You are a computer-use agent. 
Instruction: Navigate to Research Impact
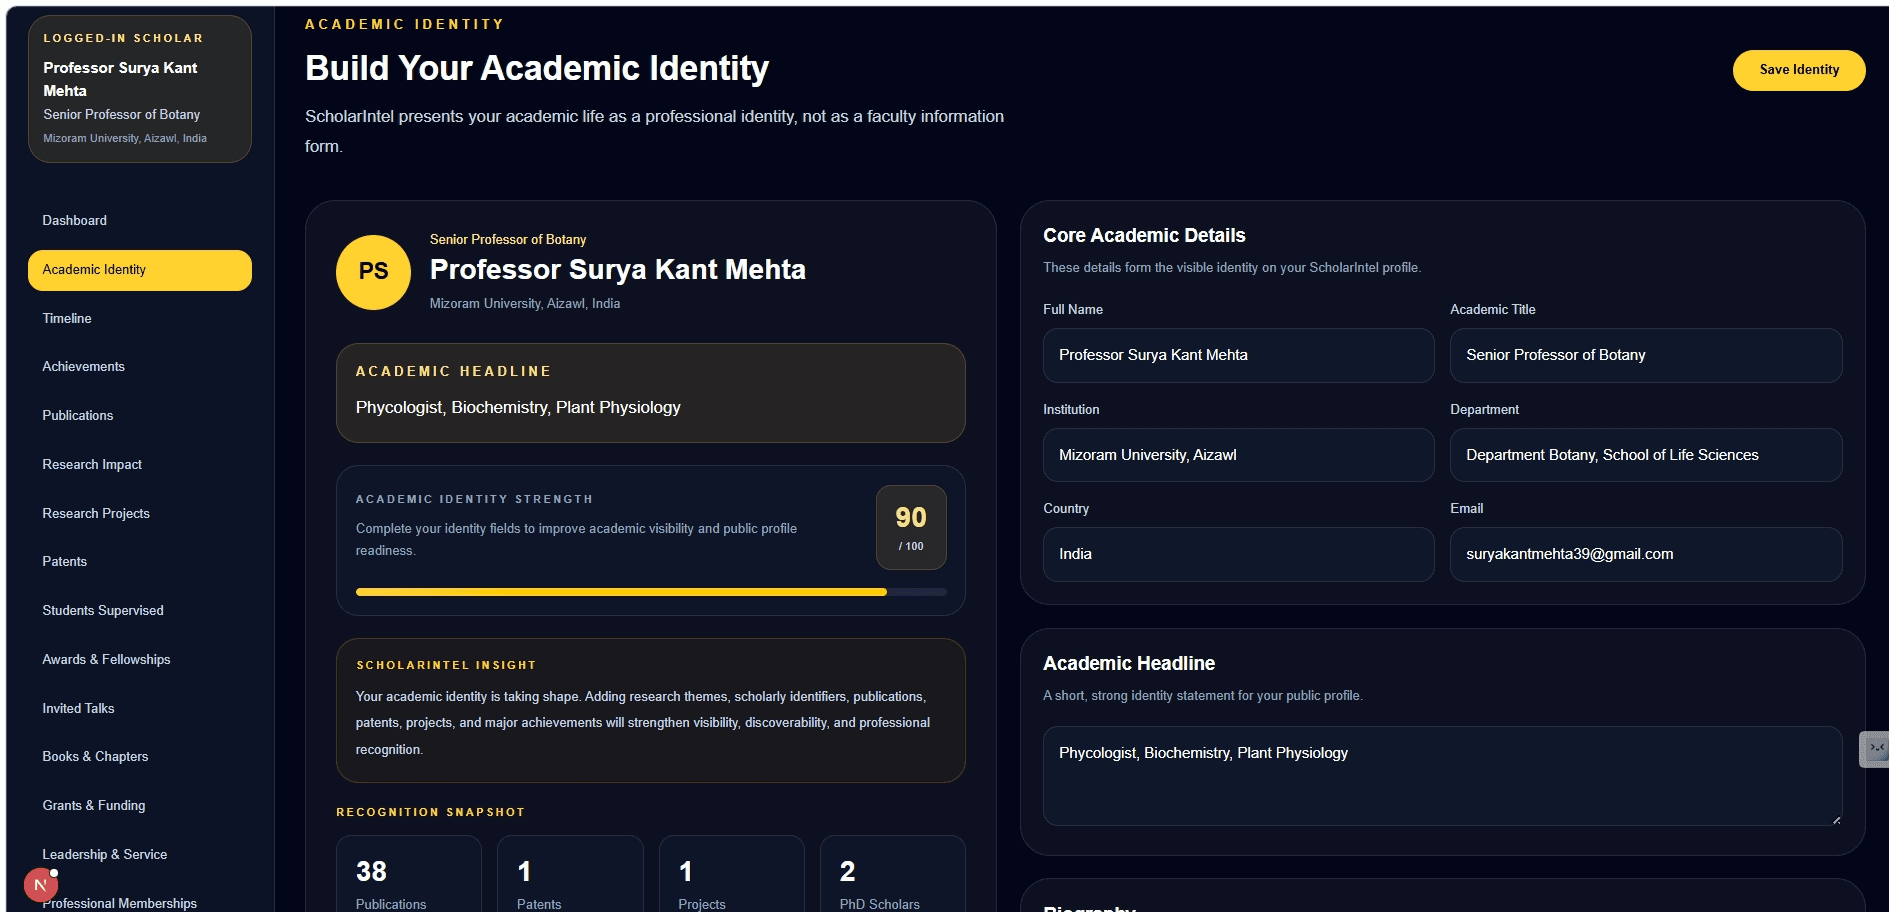(x=140, y=465)
